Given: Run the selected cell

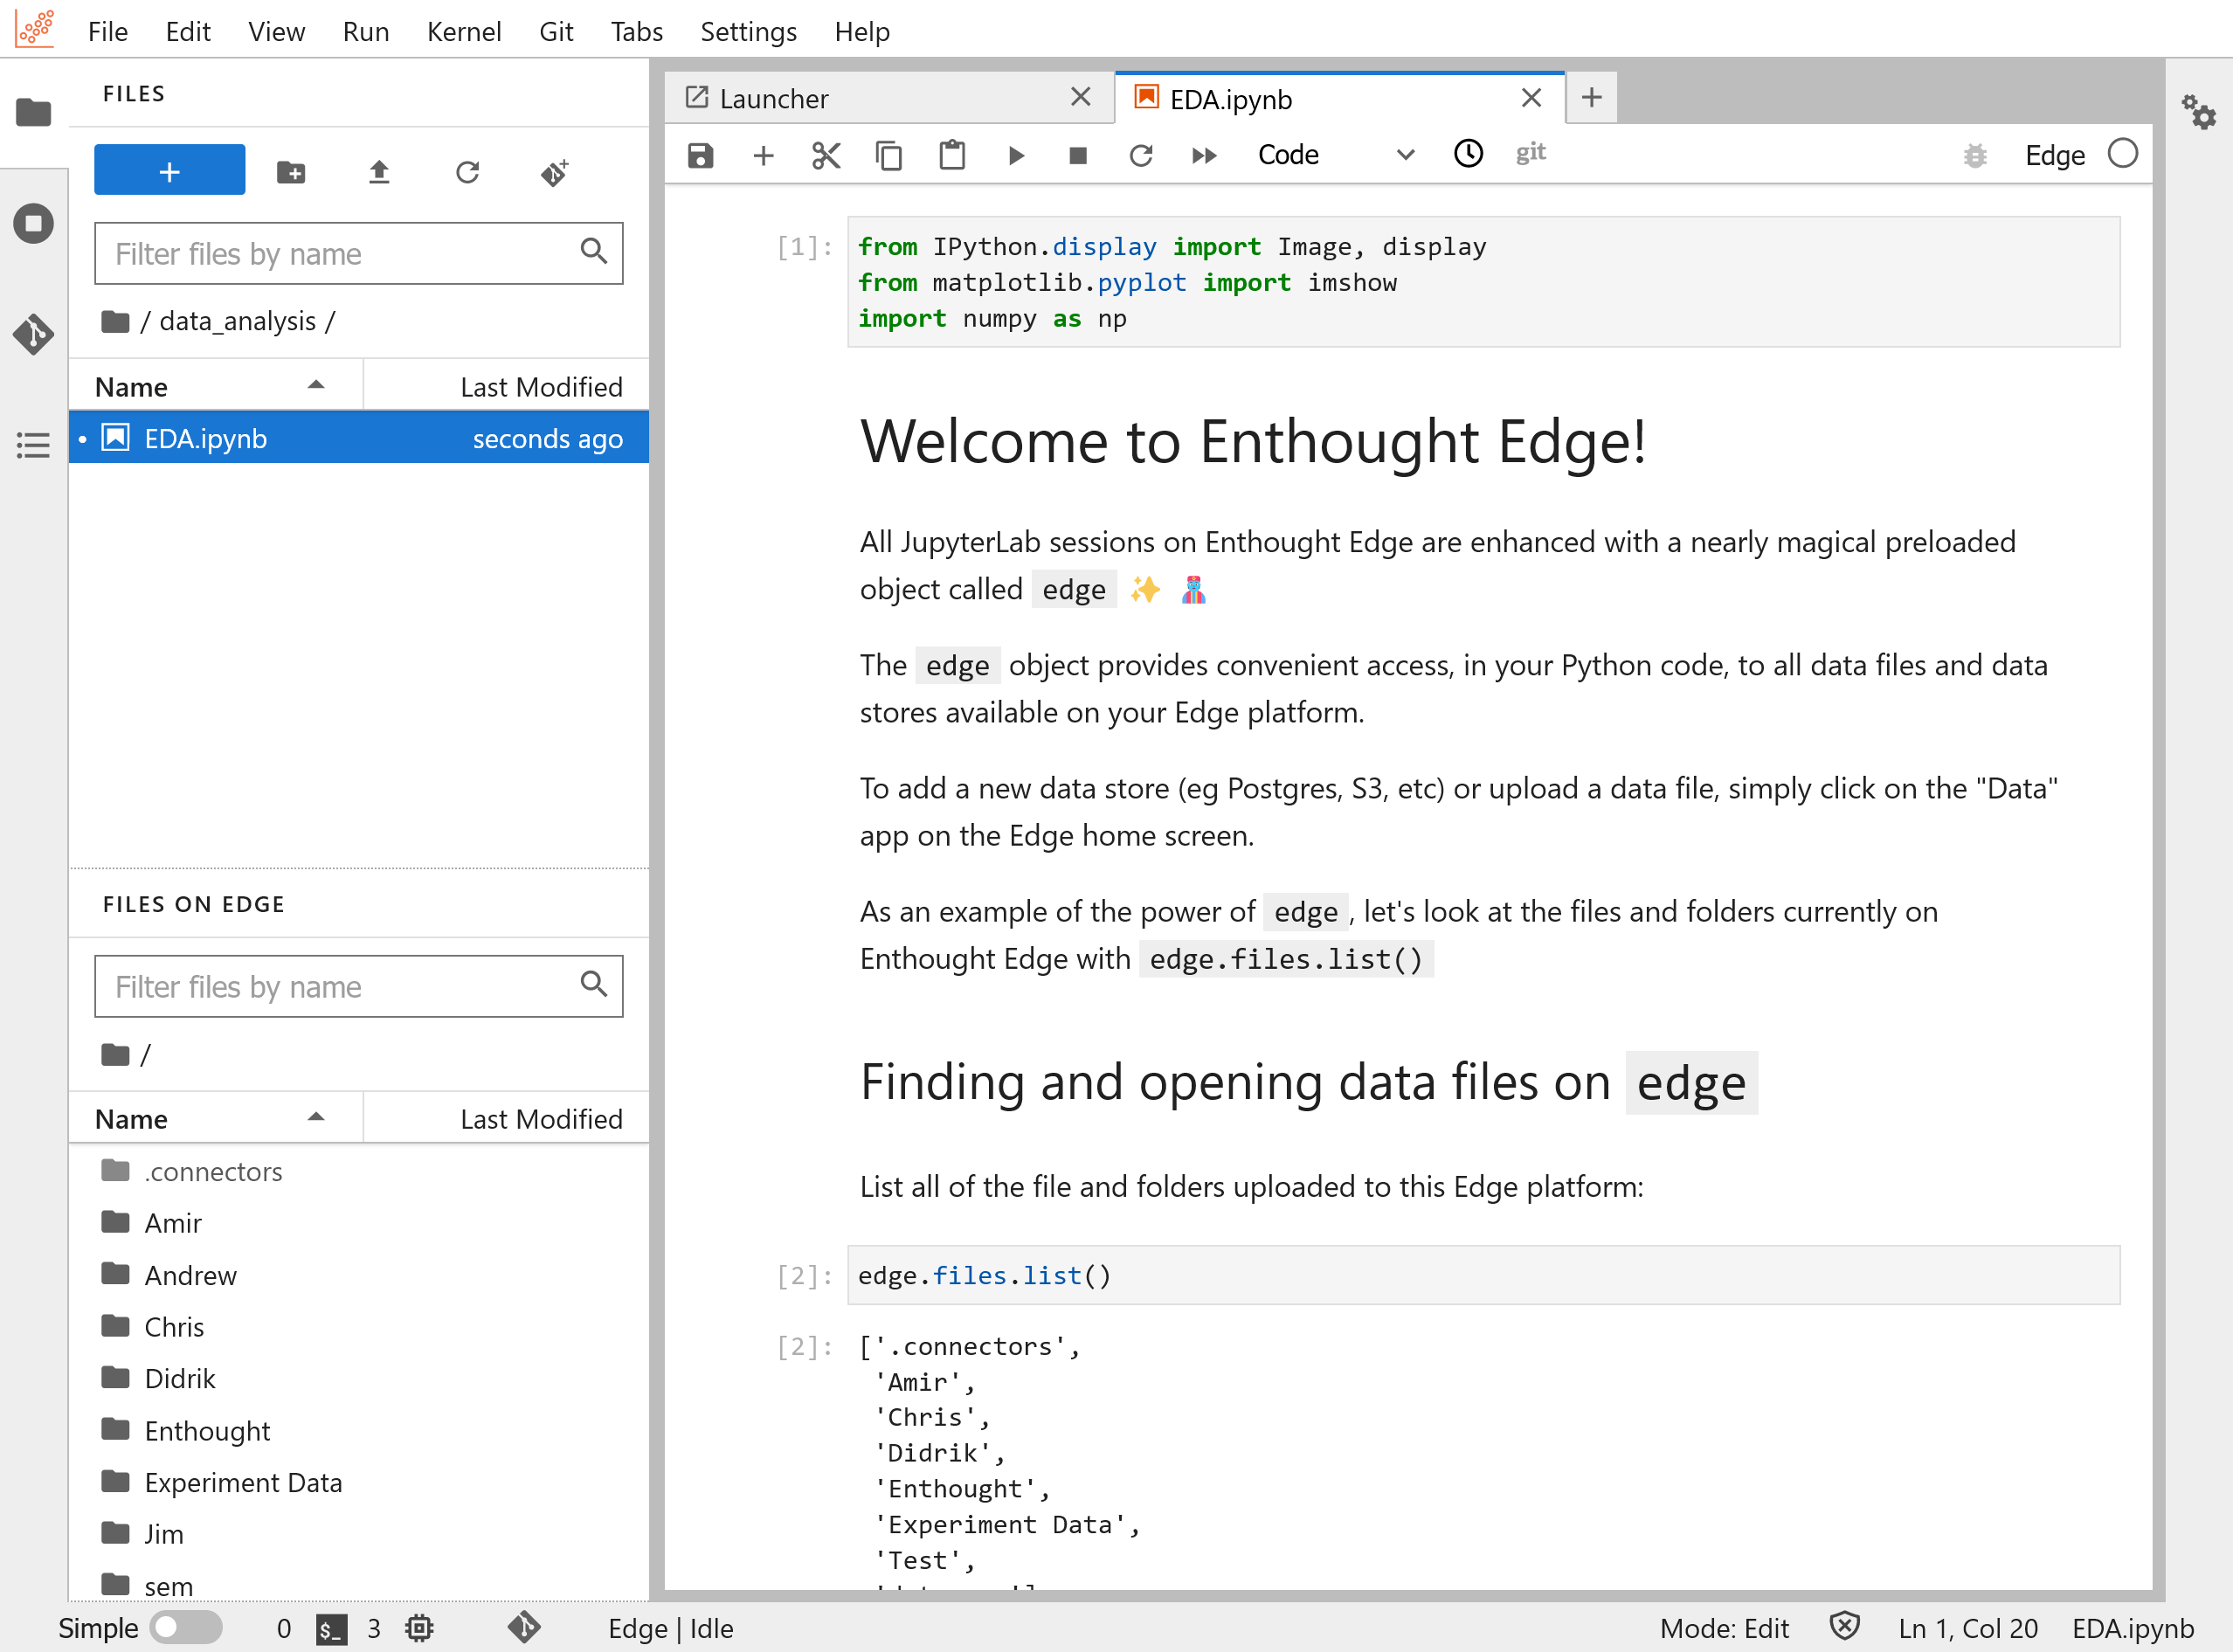Looking at the screenshot, I should tap(1015, 155).
